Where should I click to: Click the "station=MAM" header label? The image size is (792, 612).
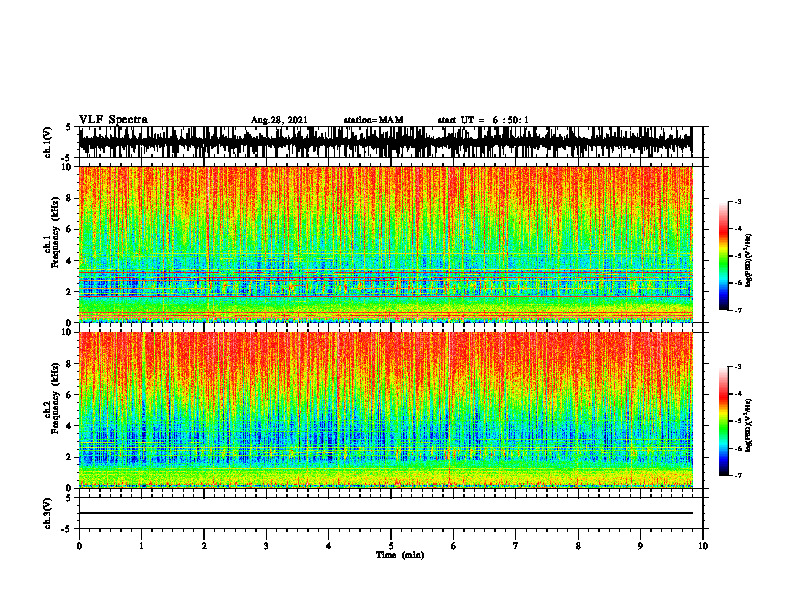pyautogui.click(x=373, y=120)
